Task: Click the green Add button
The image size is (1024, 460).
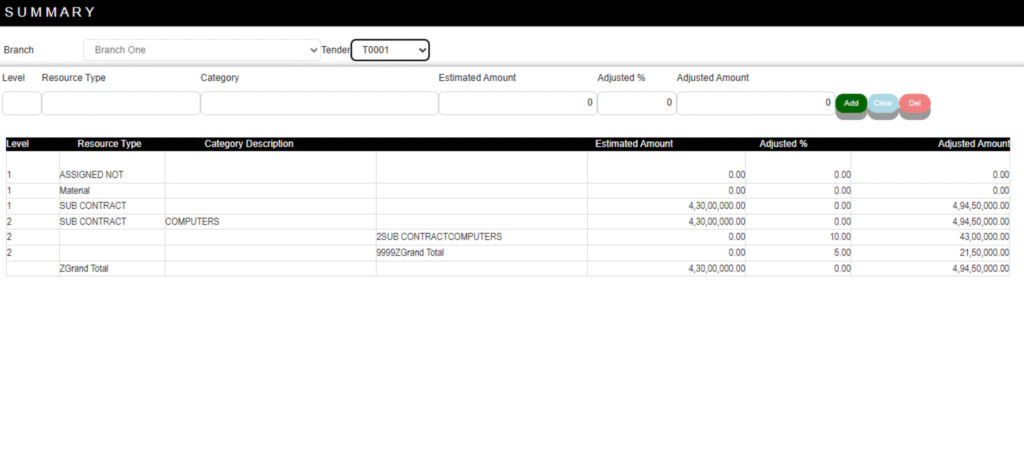Action: click(x=851, y=103)
